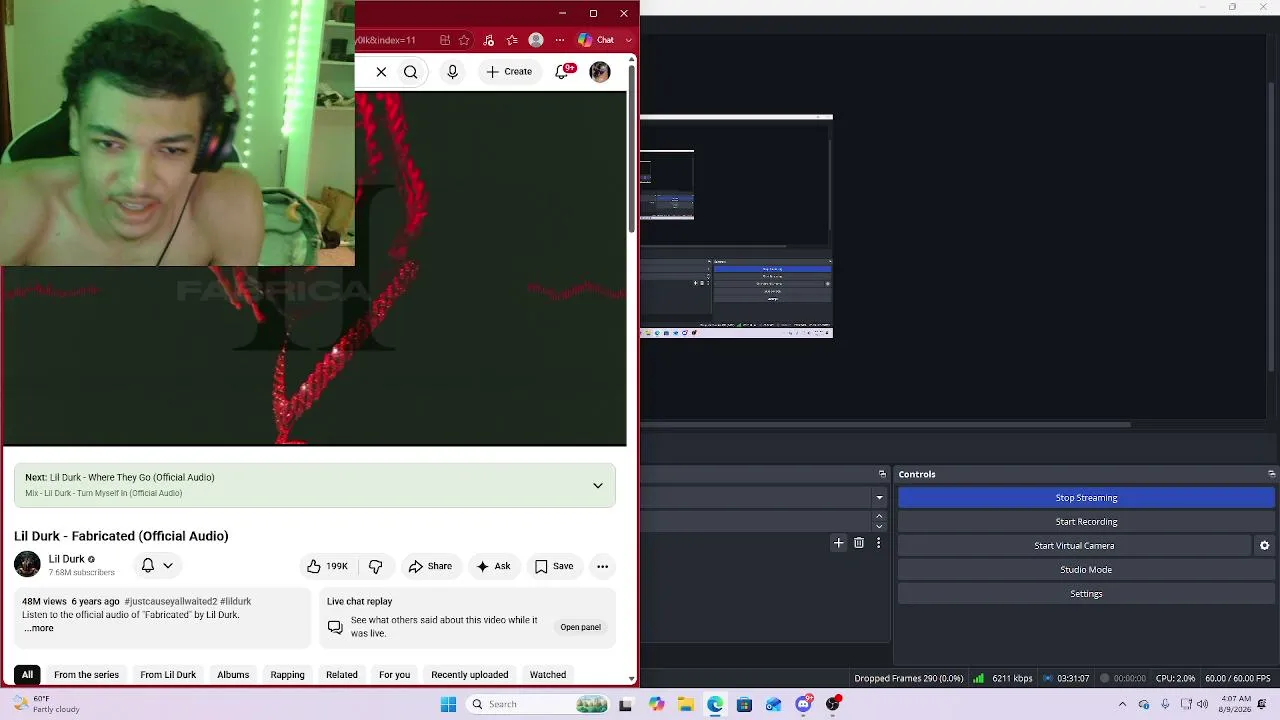Viewport: 1280px width, 720px height.
Task: Open Windows Start menu
Action: (x=448, y=704)
